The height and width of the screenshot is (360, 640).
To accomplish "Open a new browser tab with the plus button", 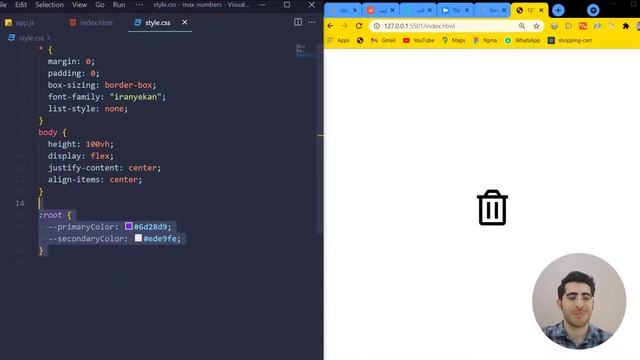I will tap(558, 10).
